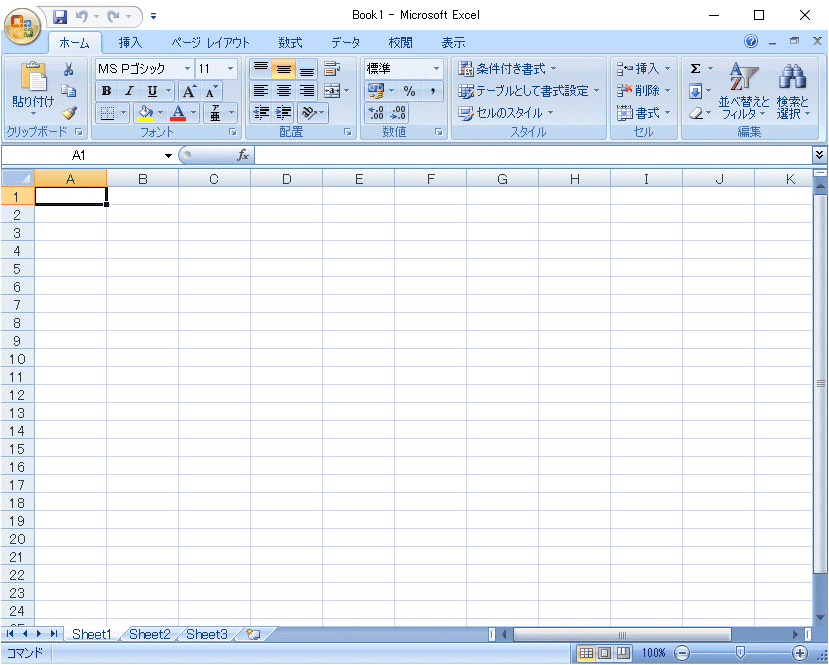Click the 貼り付け paste button
829x665 pixels.
33,88
